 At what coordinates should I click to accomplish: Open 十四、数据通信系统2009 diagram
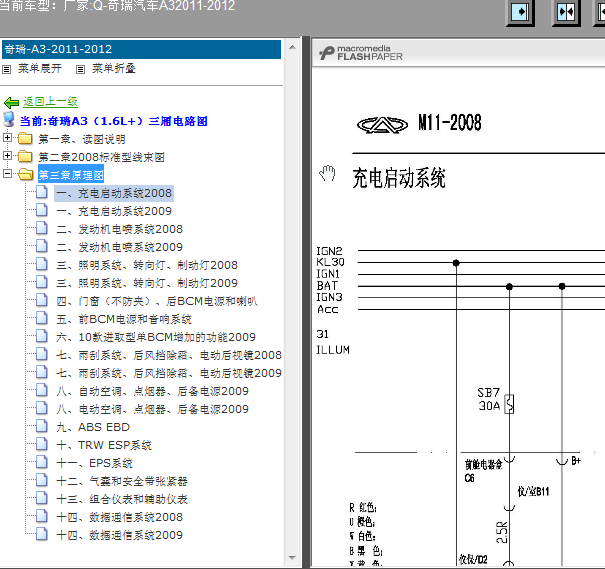[119, 535]
